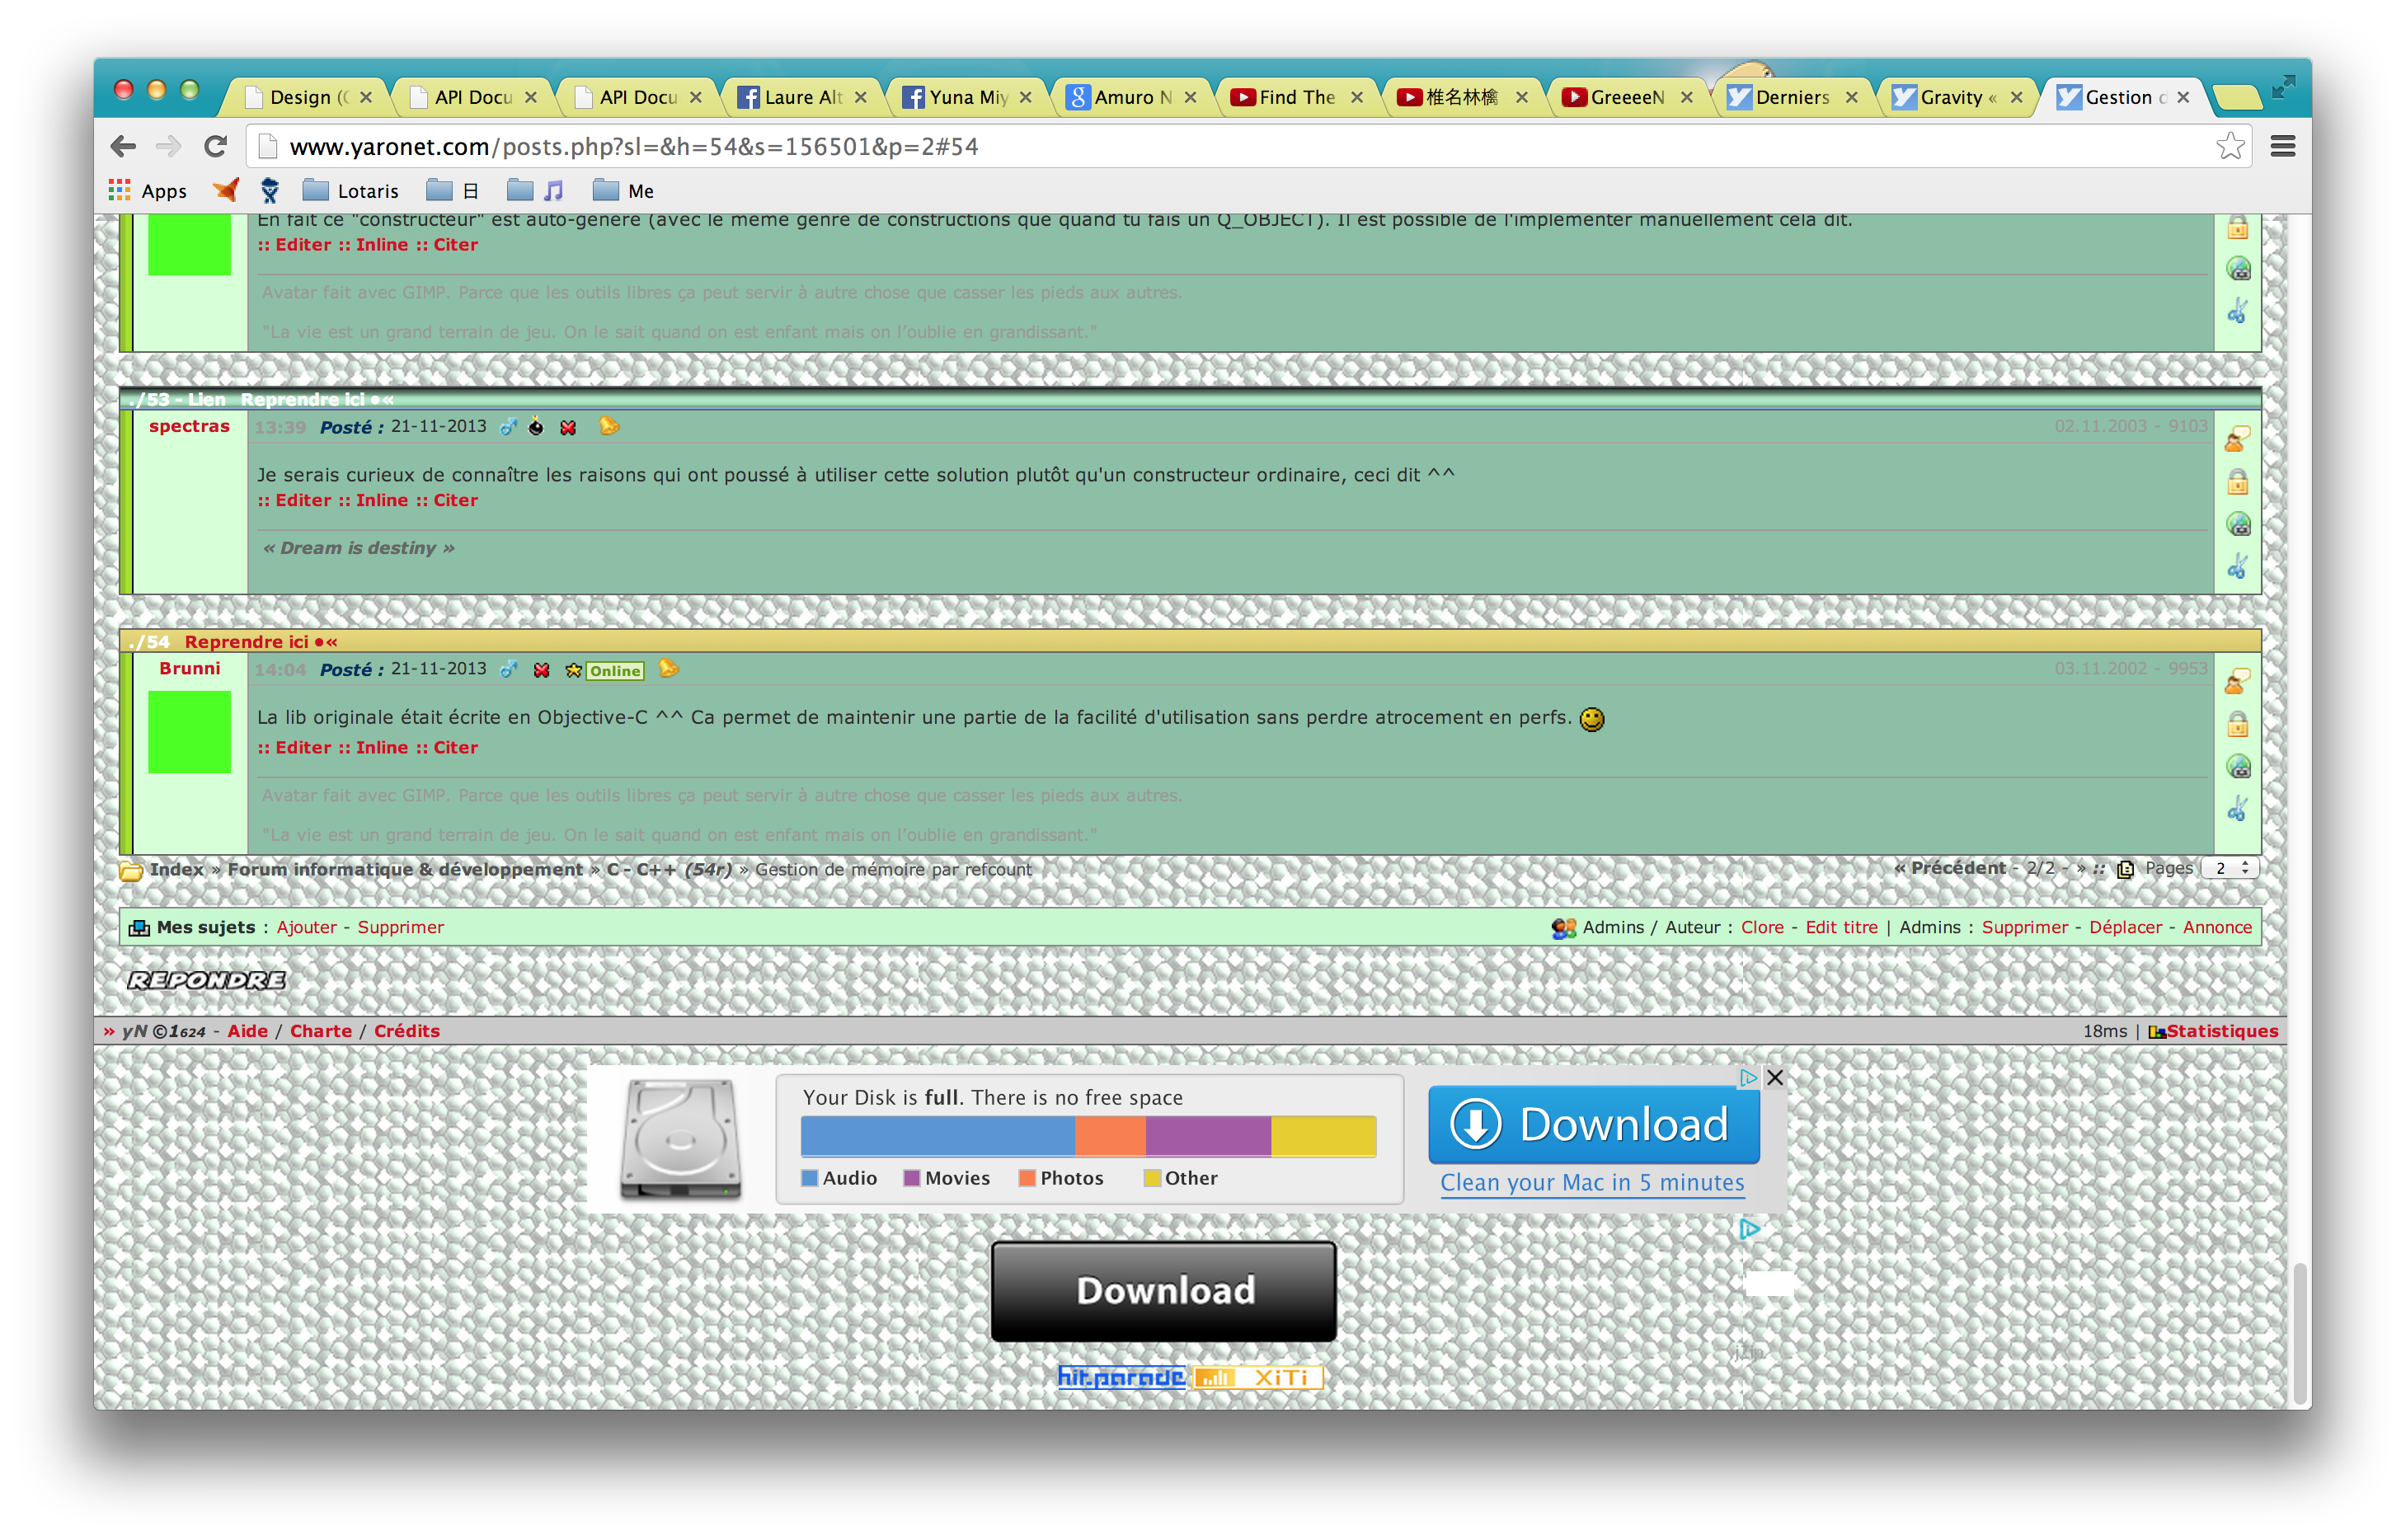Click the yellow tag icon beside the Online badge

(x=668, y=669)
